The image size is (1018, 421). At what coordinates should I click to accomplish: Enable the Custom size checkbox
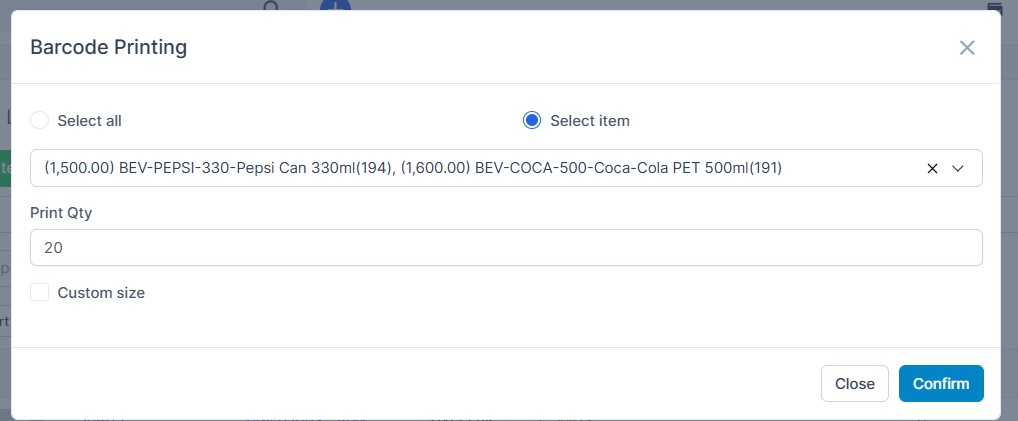tap(40, 293)
